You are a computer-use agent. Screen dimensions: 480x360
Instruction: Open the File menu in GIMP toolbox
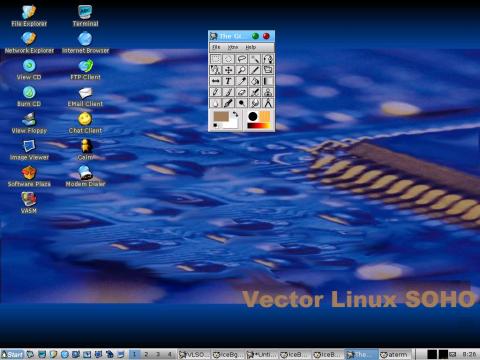216,47
